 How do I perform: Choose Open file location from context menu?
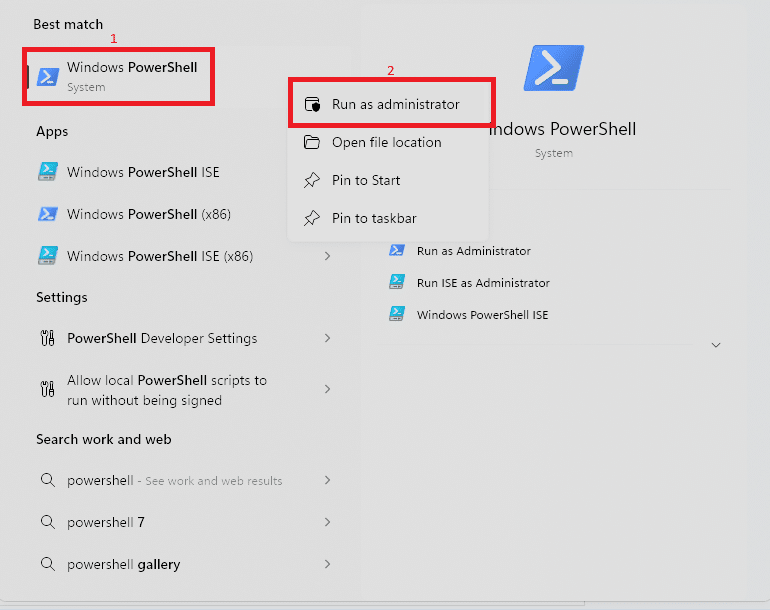click(x=386, y=142)
